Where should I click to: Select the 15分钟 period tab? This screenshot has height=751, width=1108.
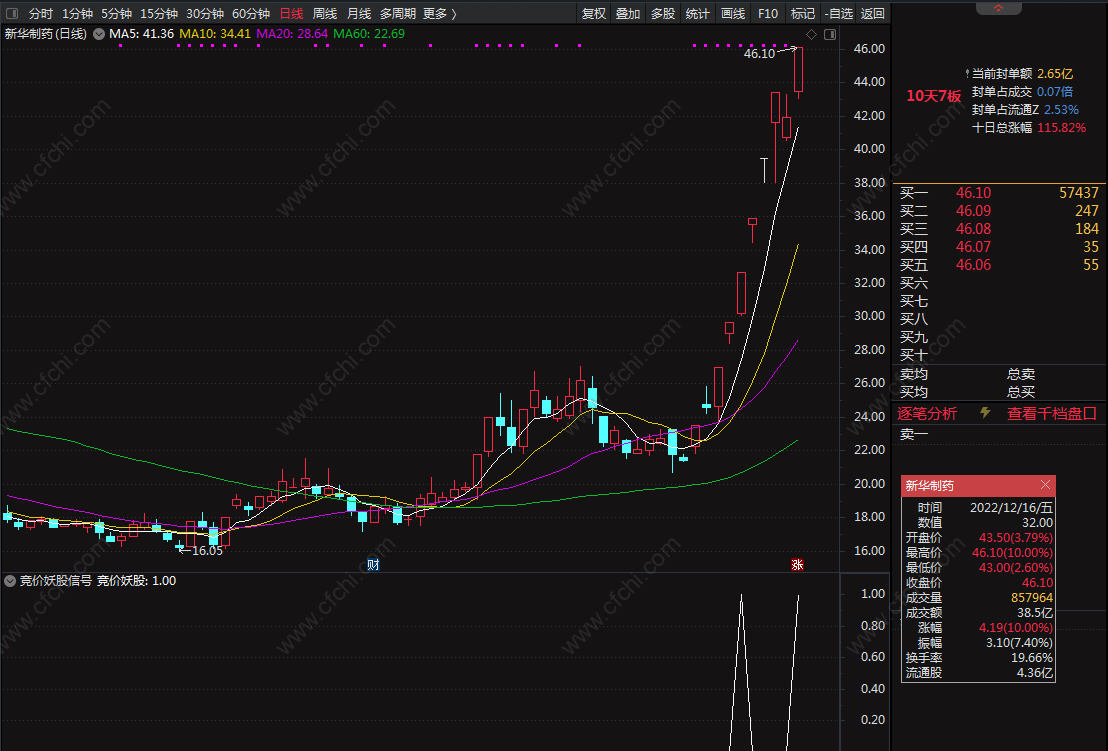click(158, 13)
